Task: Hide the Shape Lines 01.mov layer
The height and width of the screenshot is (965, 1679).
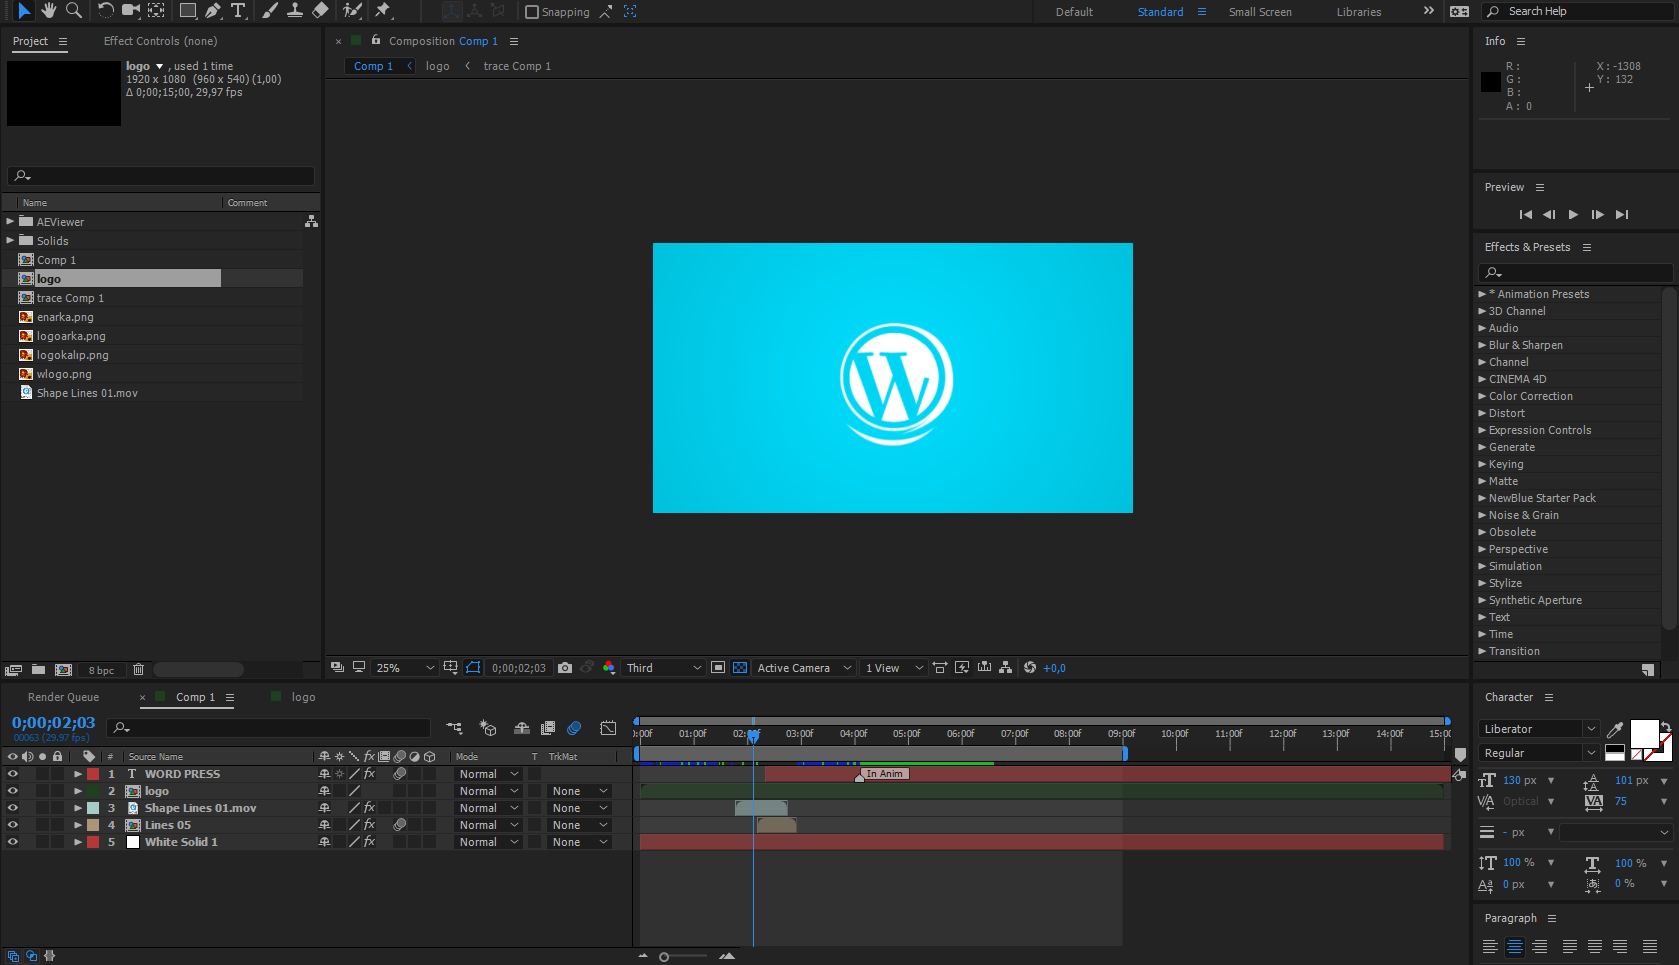Action: [x=13, y=808]
